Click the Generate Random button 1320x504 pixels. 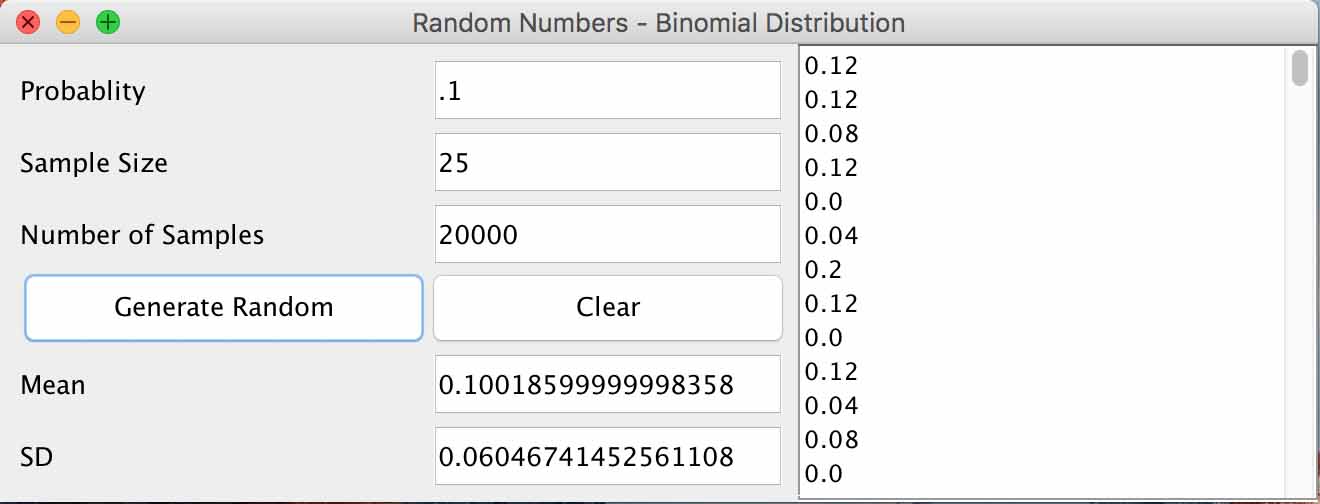[x=224, y=307]
